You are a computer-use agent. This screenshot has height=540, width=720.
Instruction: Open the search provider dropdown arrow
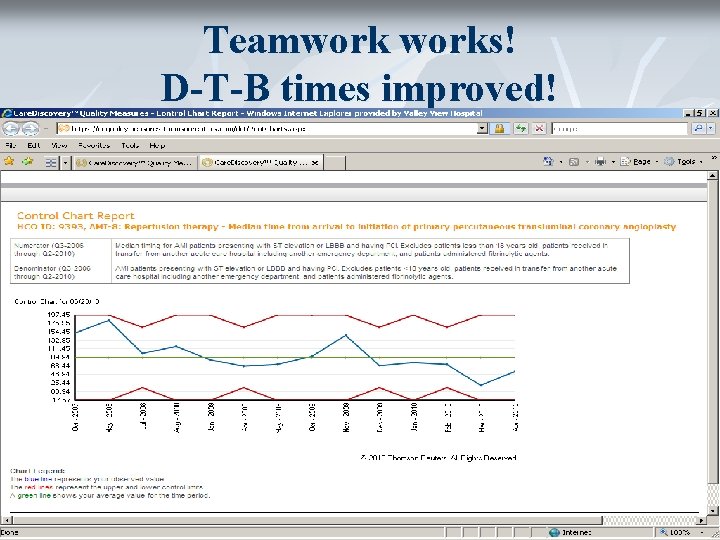click(x=711, y=129)
